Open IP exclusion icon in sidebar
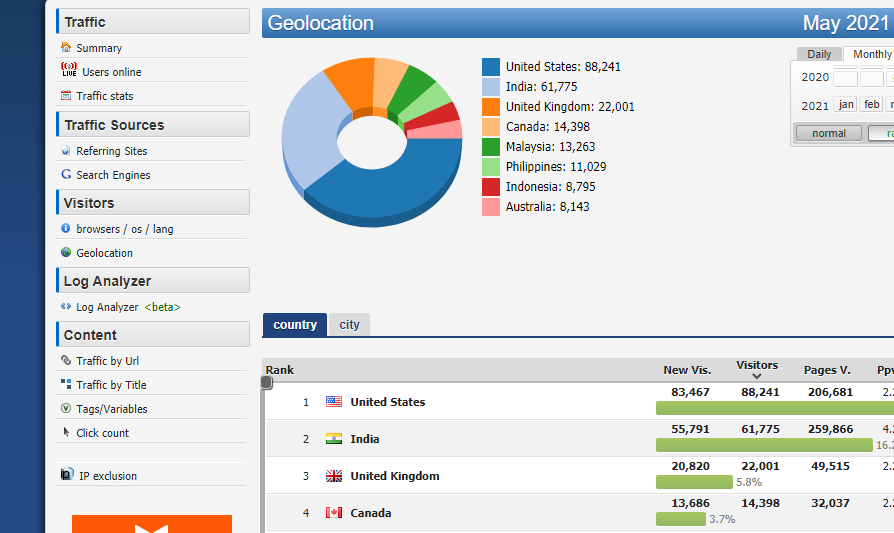This screenshot has width=894, height=533. pyautogui.click(x=67, y=475)
